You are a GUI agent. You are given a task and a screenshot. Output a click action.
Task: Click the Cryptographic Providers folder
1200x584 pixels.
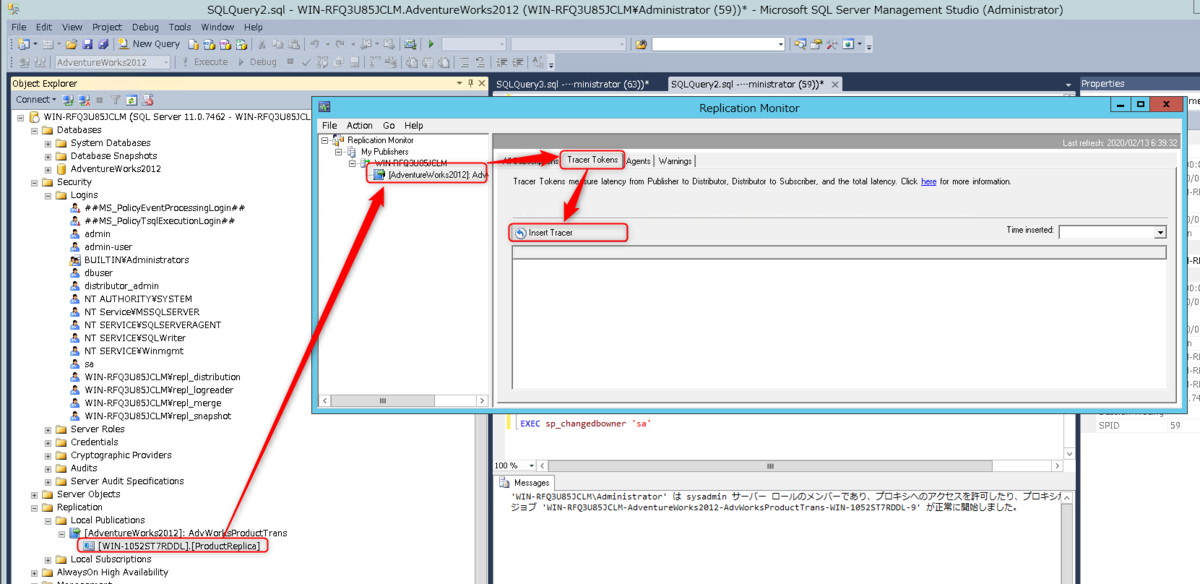[x=121, y=455]
